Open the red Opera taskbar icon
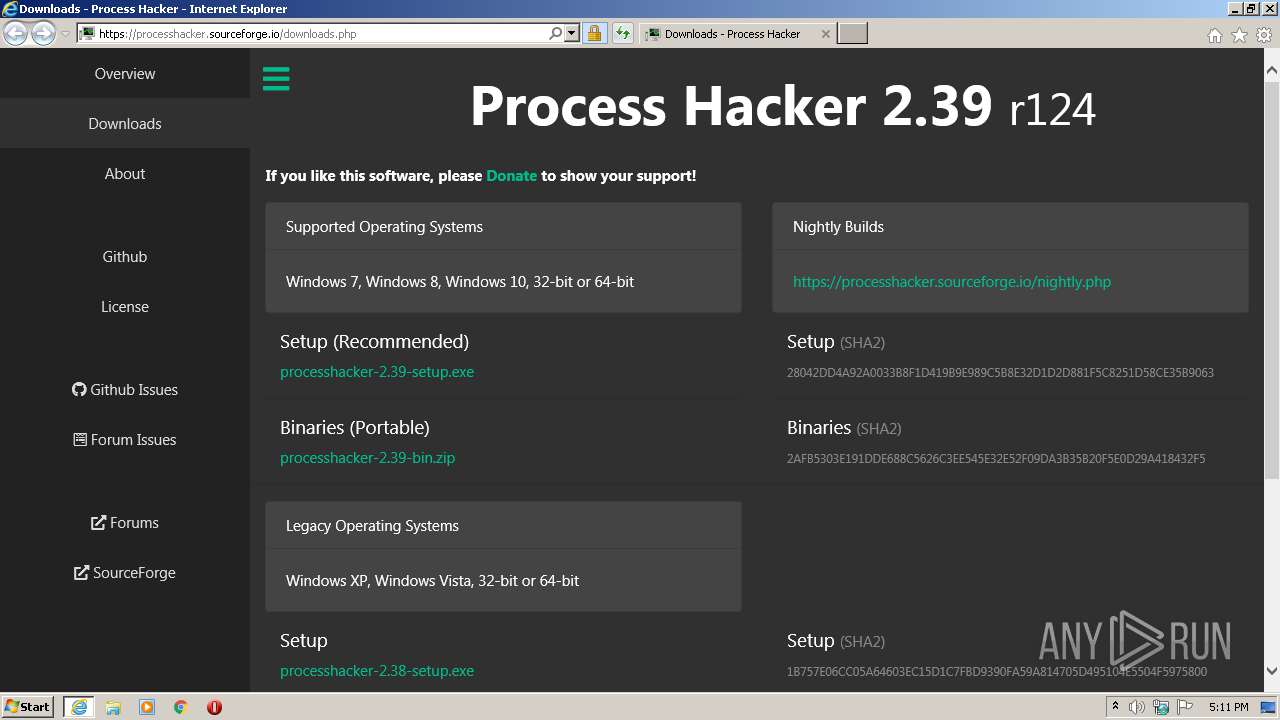Screen dimensions: 1280x720 coord(214,706)
